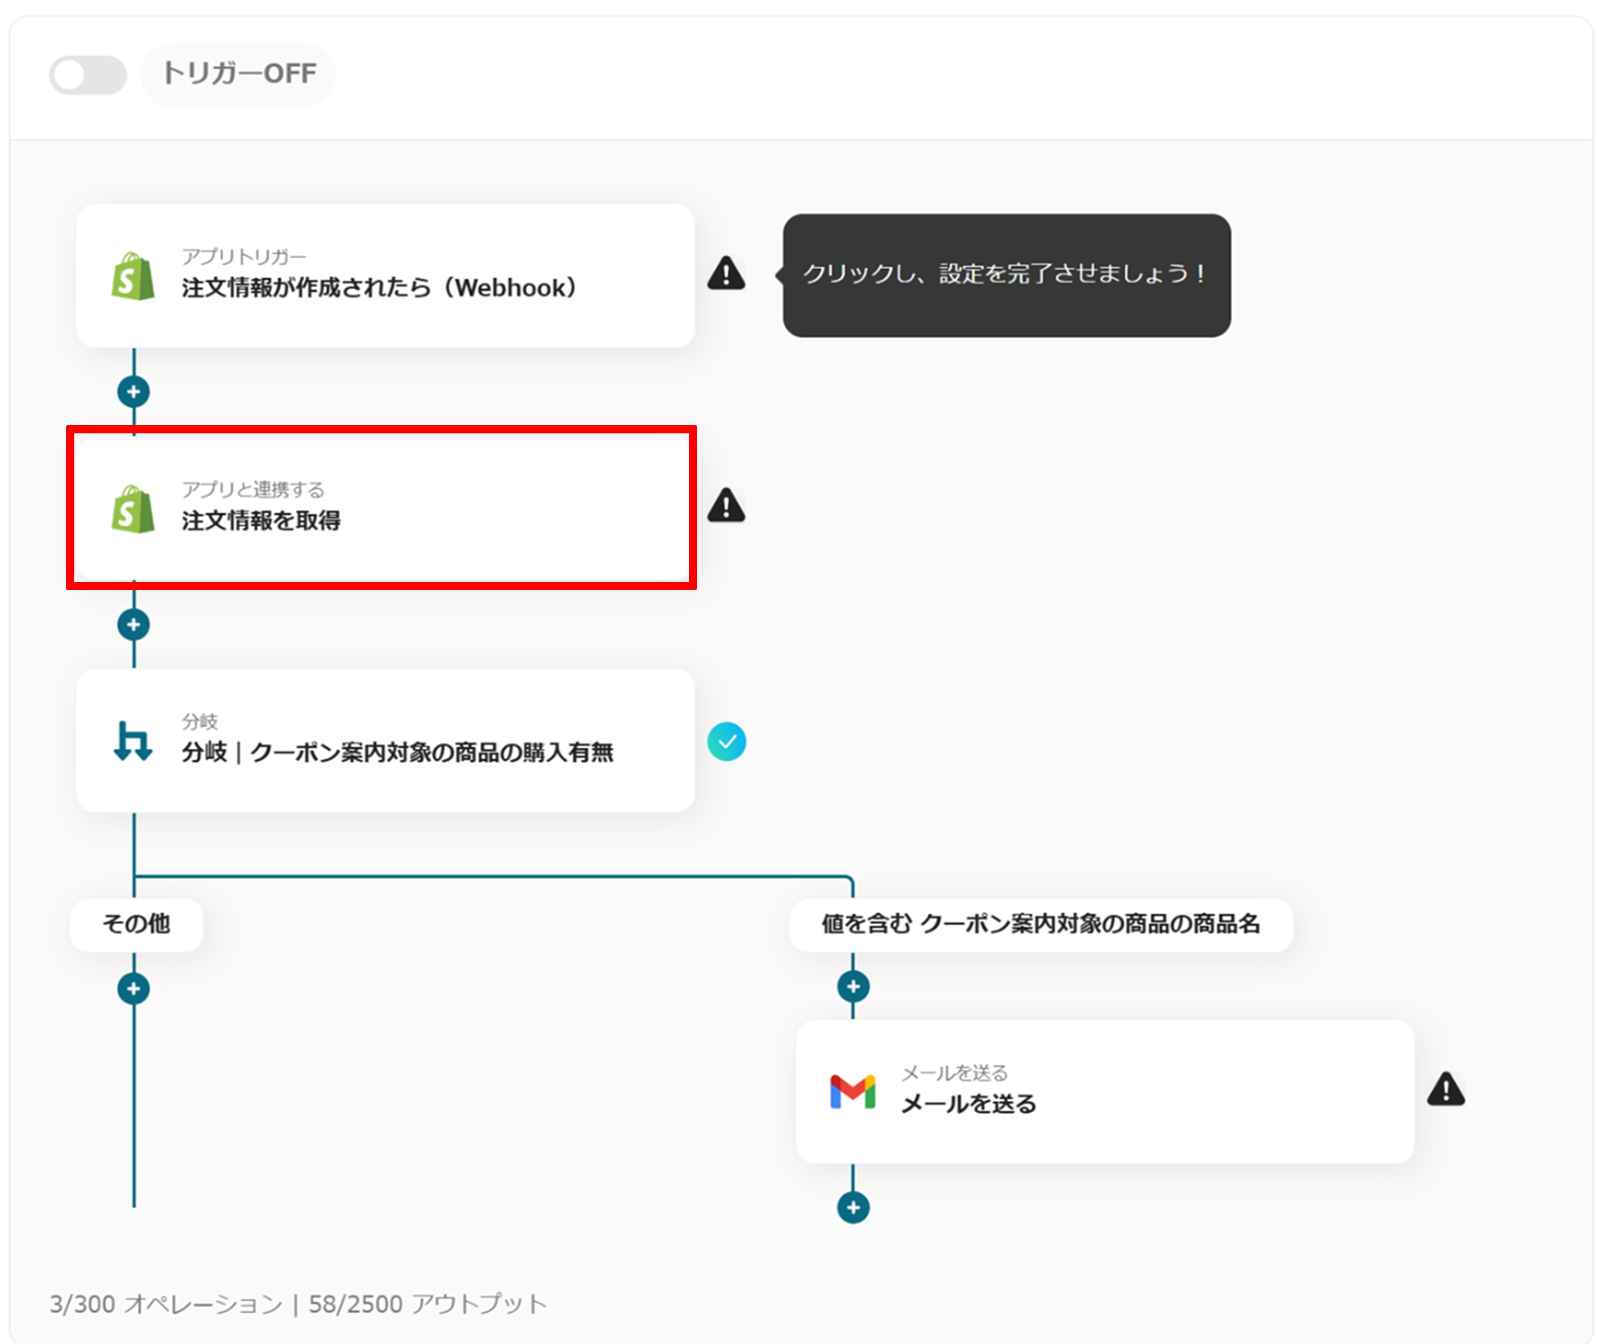This screenshot has width=1598, height=1344.
Task: Click Shopify icon on the 注文情報を取得 card
Action: point(133,509)
